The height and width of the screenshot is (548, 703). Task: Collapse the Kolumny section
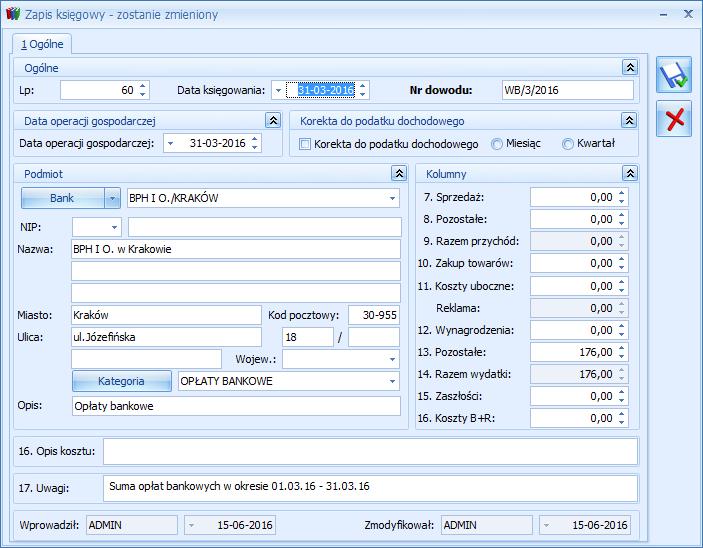[x=630, y=174]
